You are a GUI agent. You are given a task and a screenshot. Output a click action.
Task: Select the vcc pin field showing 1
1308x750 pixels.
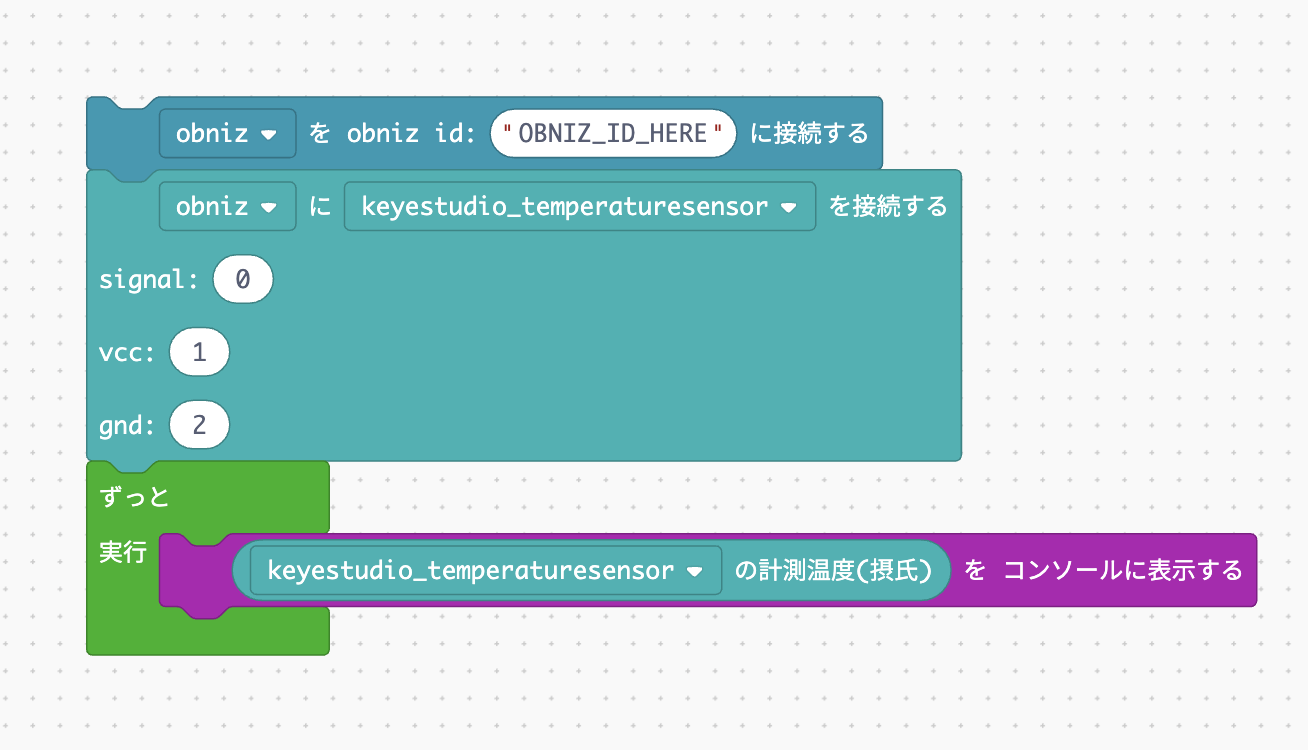199,351
